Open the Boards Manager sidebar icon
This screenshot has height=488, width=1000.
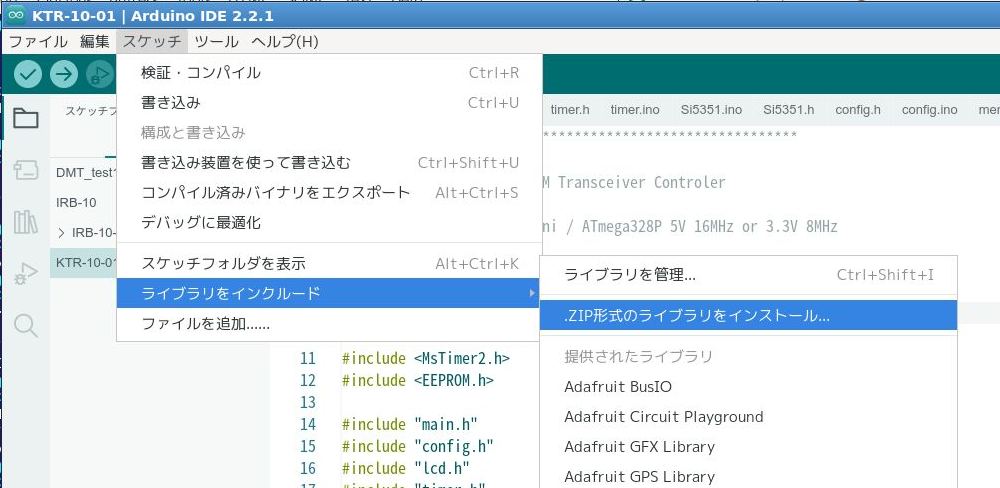(26, 170)
